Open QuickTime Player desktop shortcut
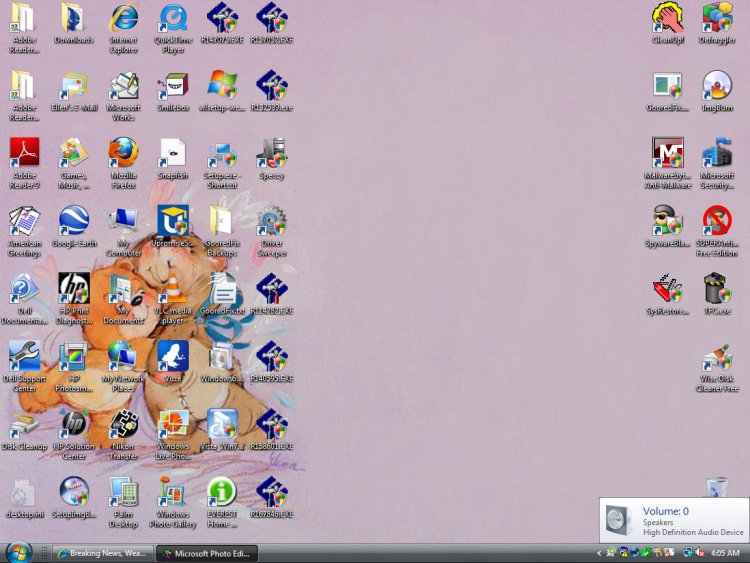750x563 pixels. 173,28
